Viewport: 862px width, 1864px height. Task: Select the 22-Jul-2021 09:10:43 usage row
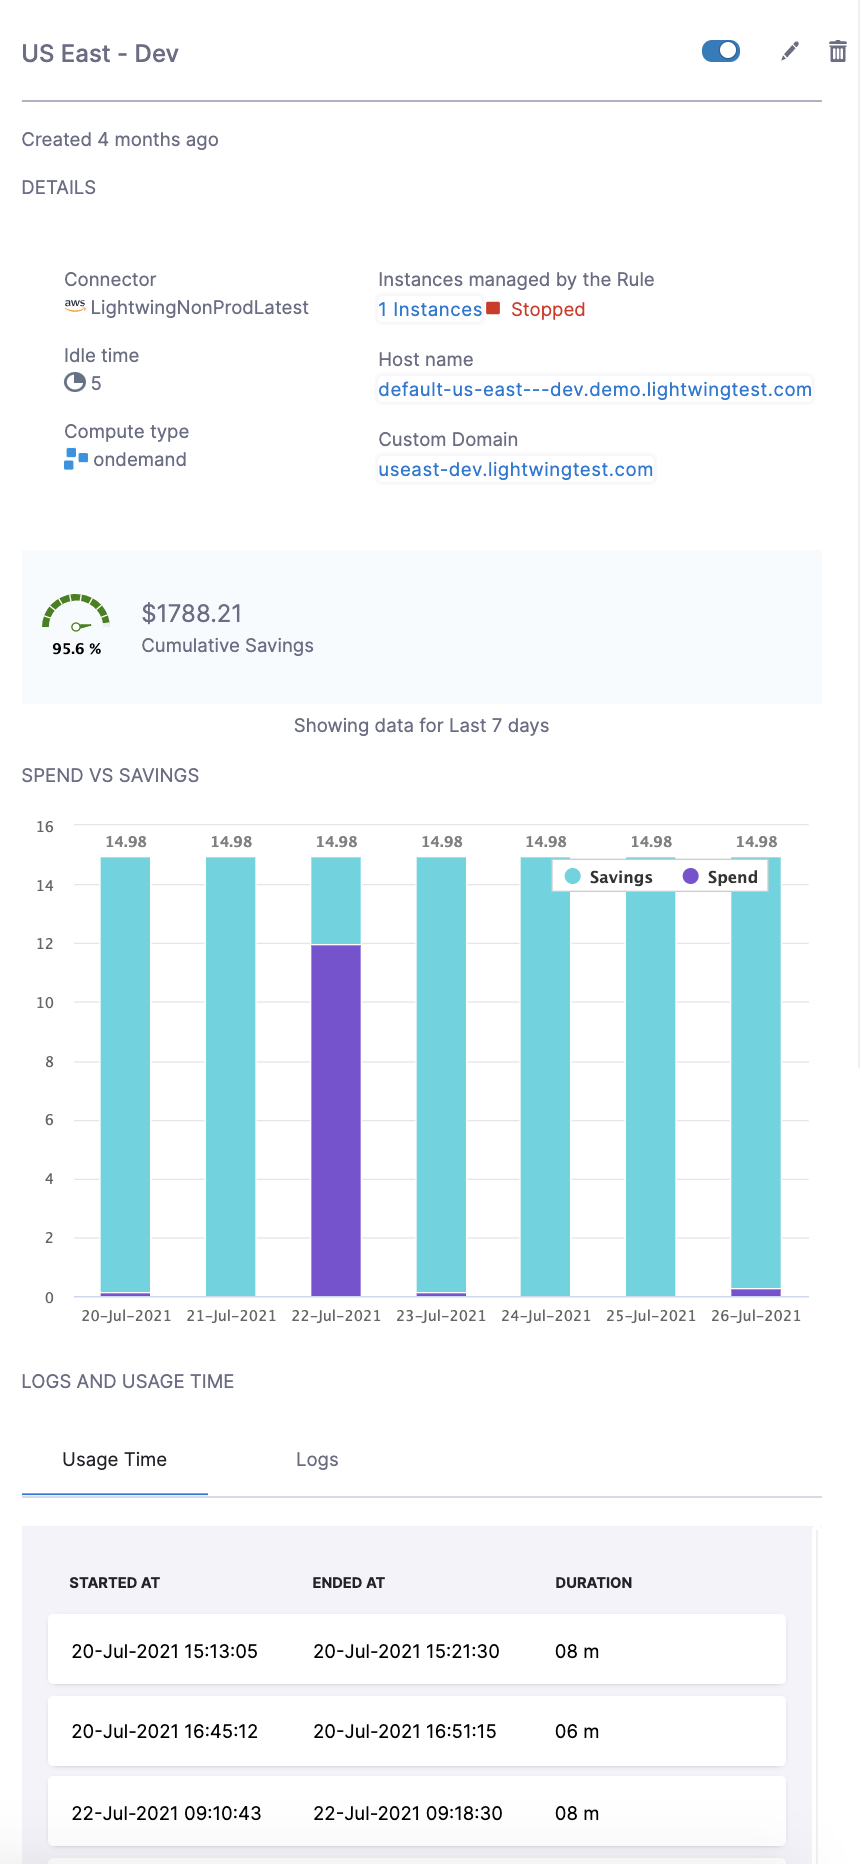coord(416,1813)
